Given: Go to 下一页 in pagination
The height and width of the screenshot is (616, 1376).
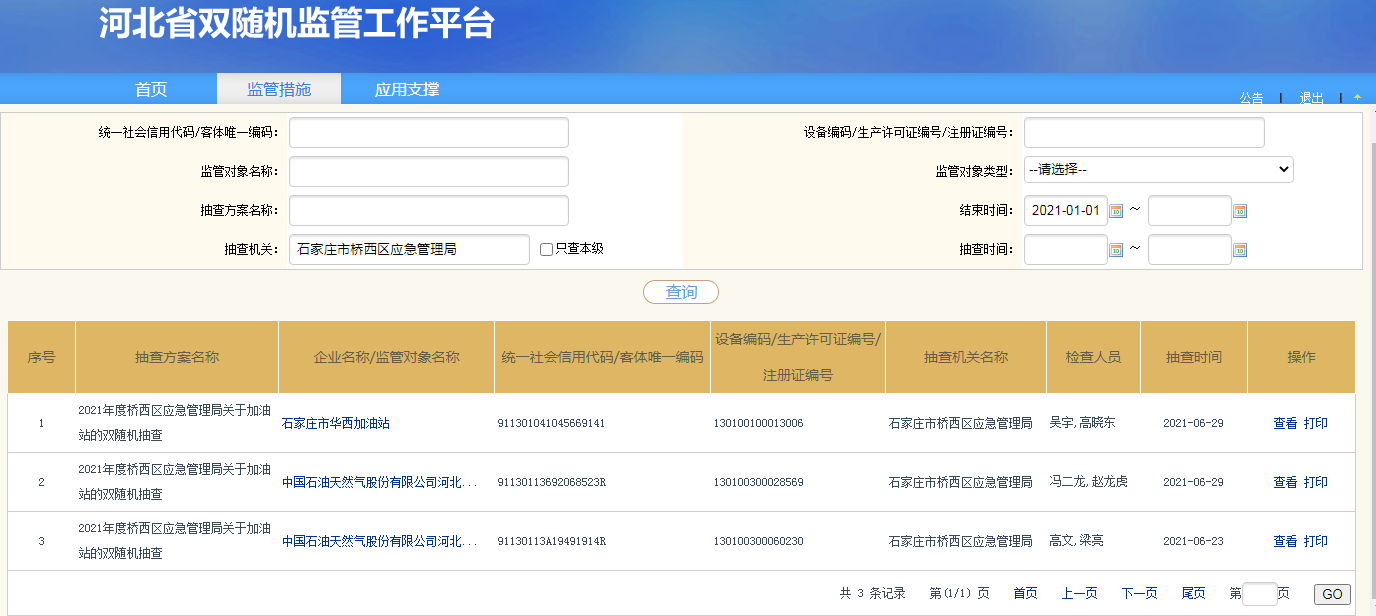Looking at the screenshot, I should [1139, 594].
